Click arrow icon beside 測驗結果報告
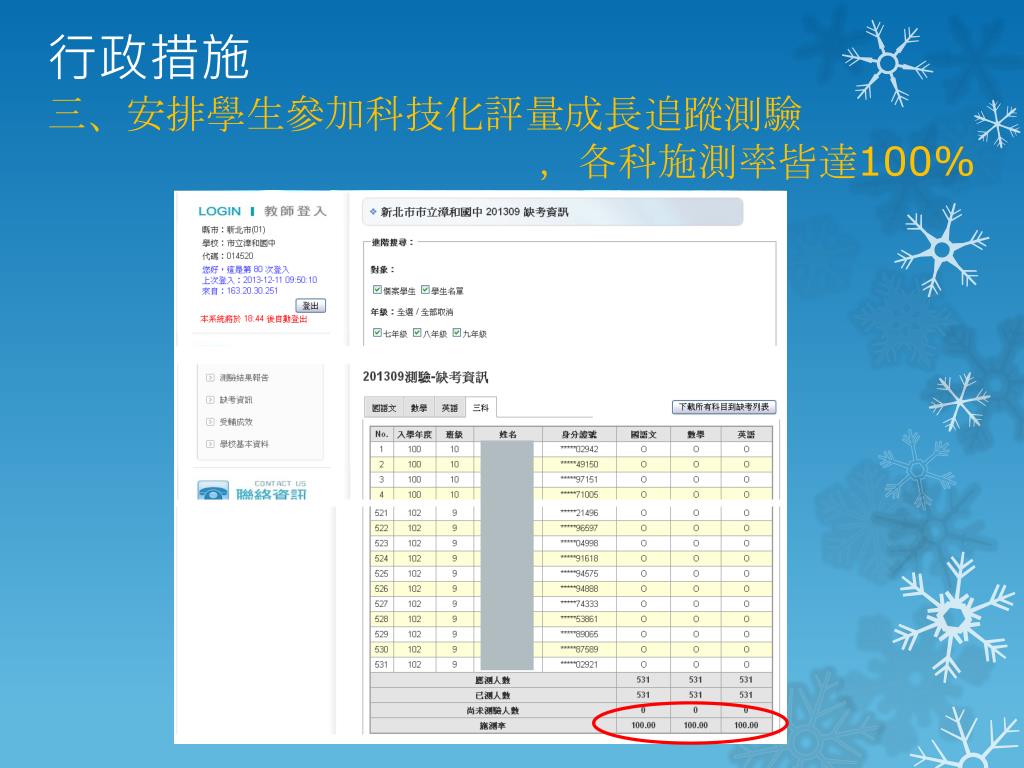This screenshot has width=1024, height=768. 210,377
